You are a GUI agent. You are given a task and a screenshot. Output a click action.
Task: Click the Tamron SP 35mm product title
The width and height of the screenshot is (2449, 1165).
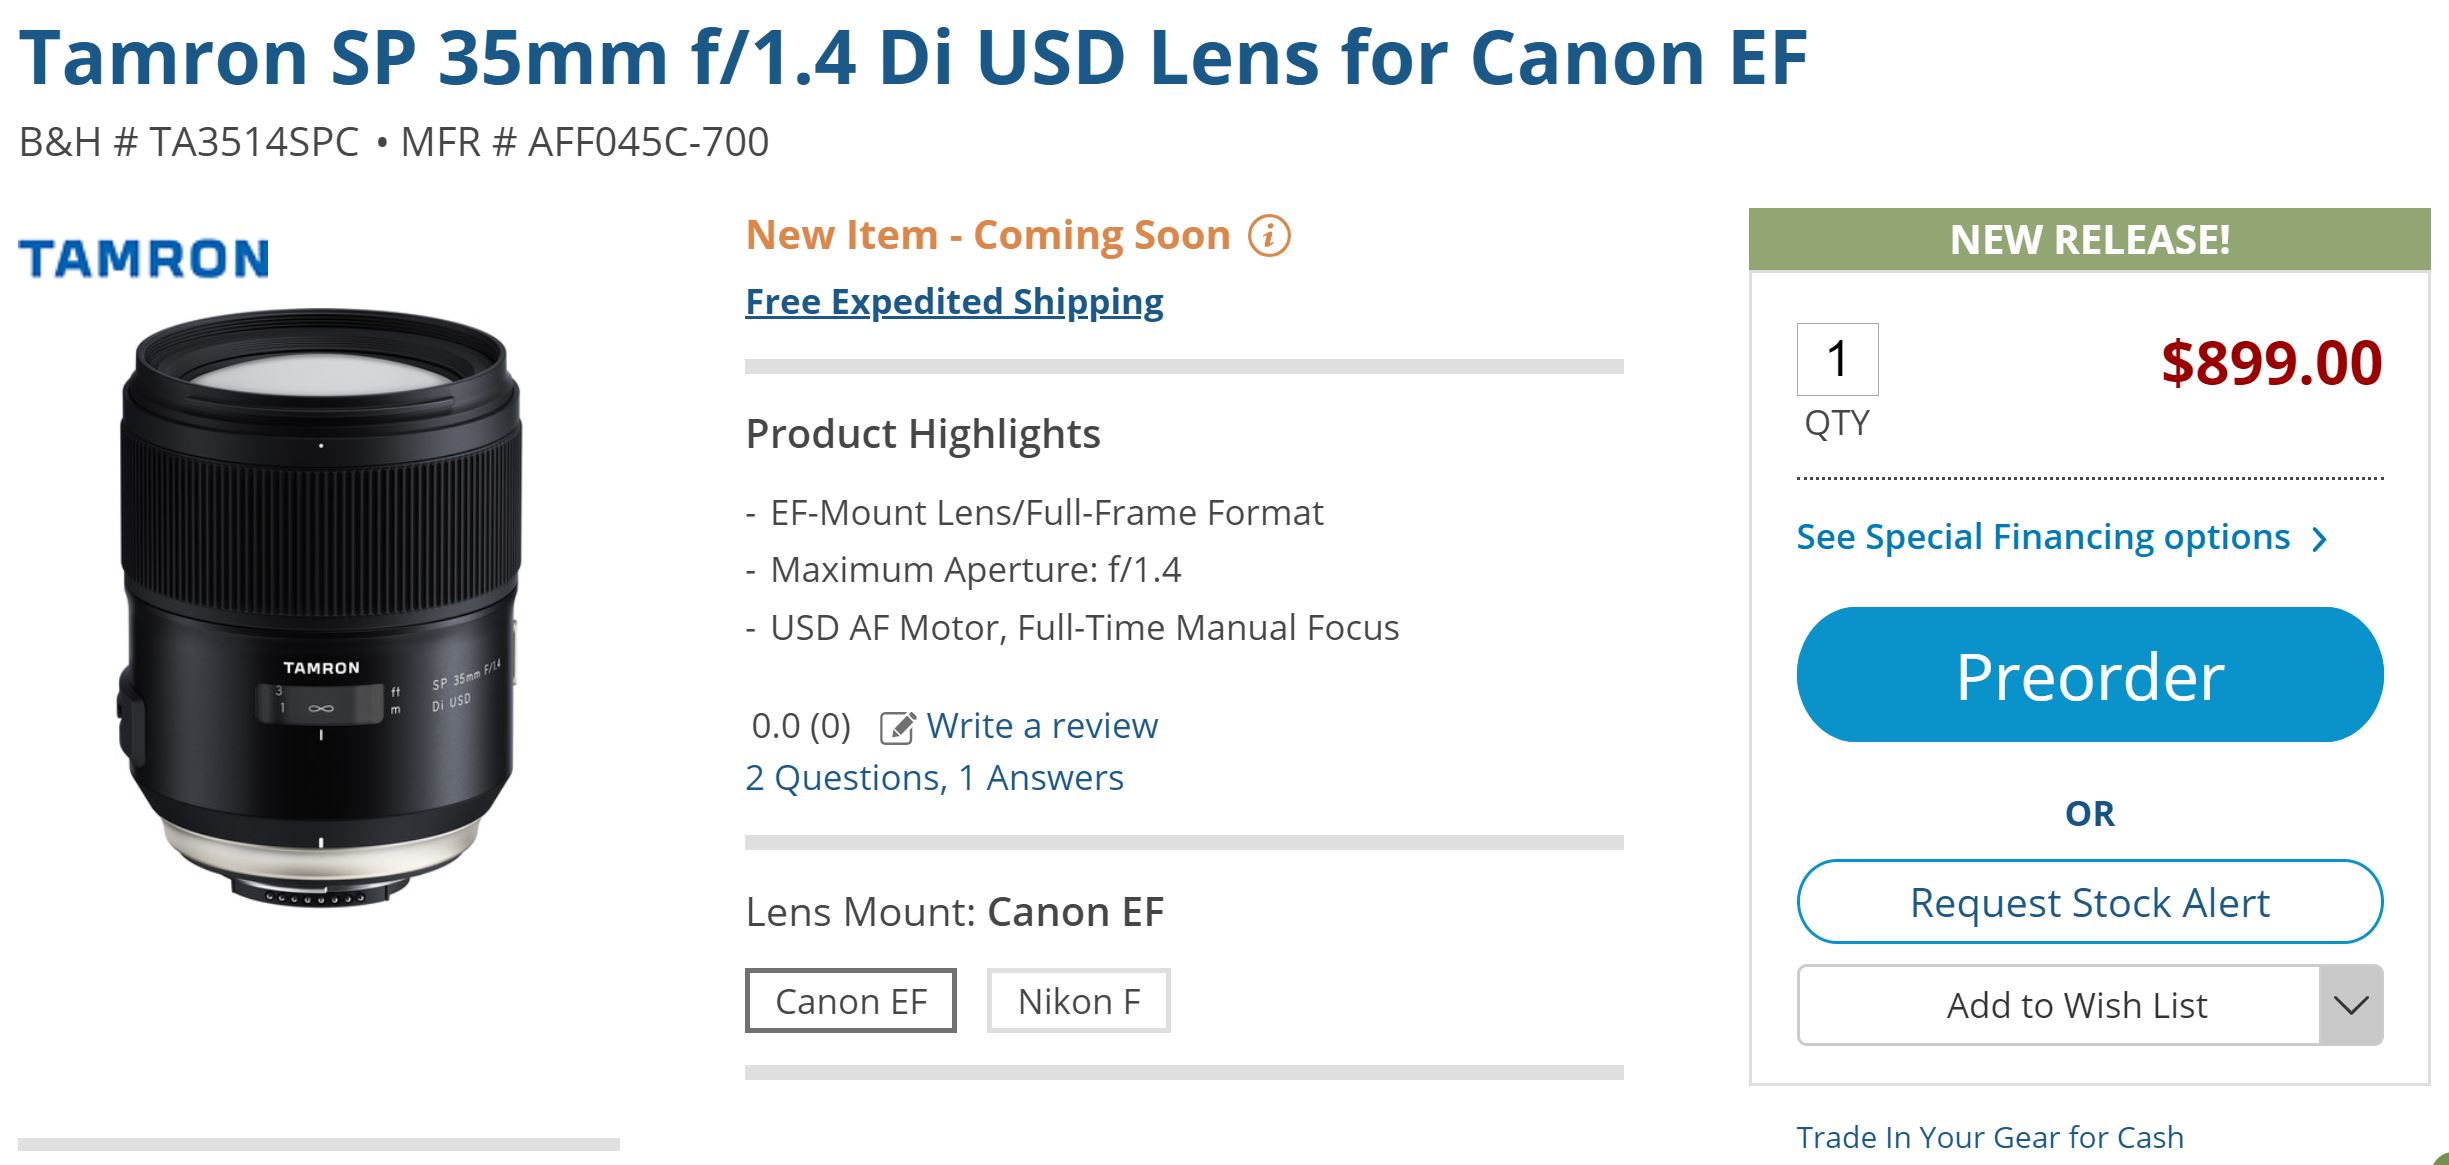pos(912,58)
